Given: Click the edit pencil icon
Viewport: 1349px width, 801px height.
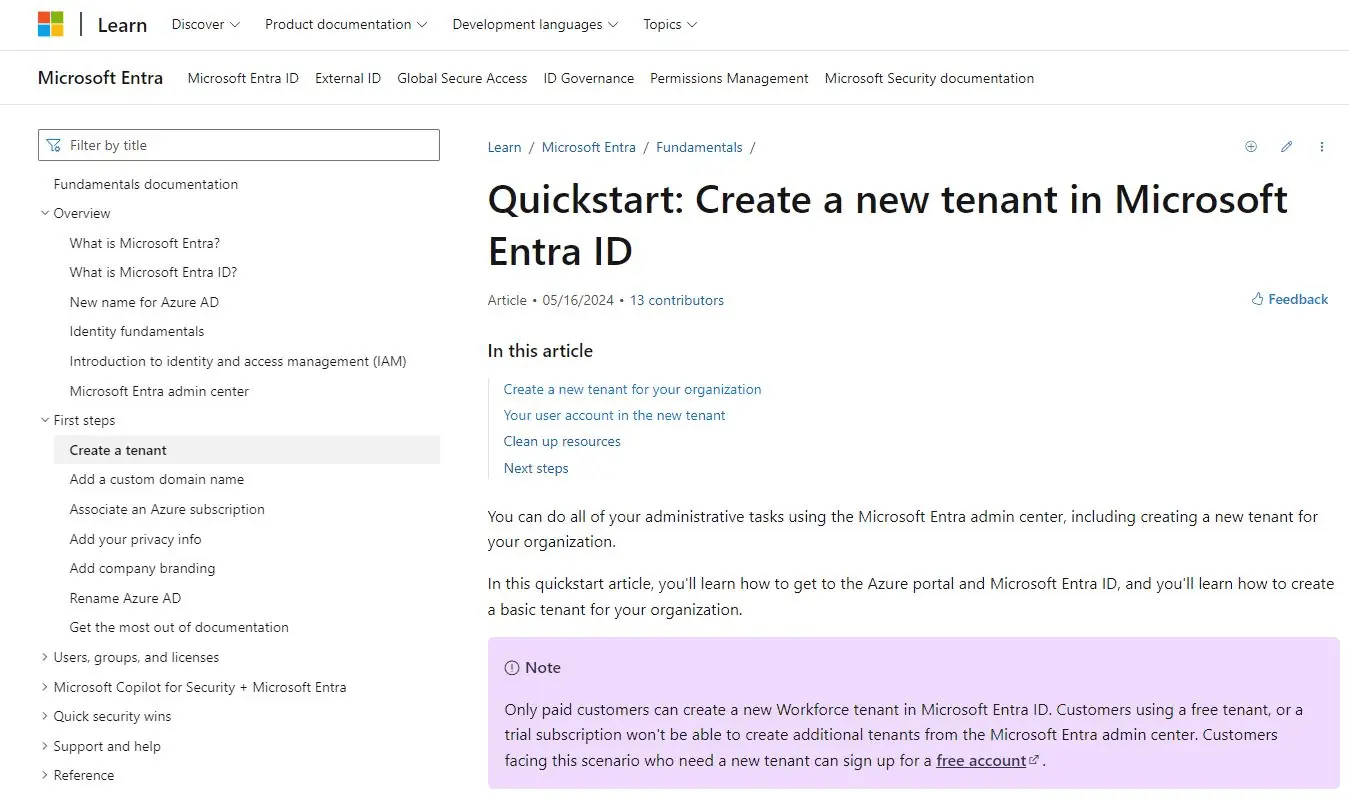Looking at the screenshot, I should coord(1286,147).
